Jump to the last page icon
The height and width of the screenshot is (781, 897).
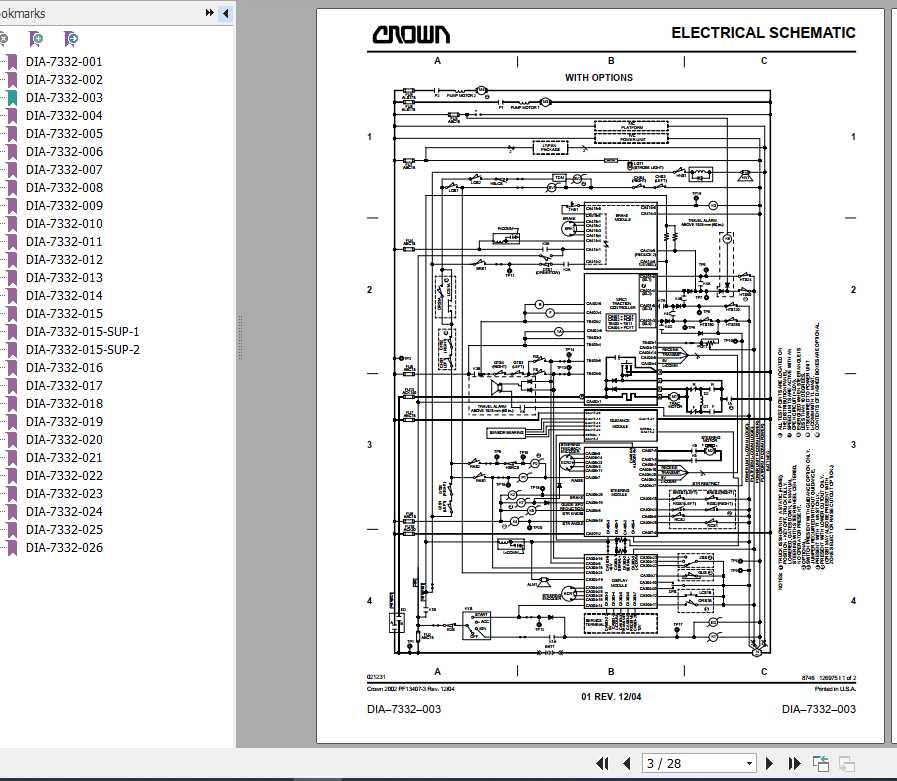point(793,763)
